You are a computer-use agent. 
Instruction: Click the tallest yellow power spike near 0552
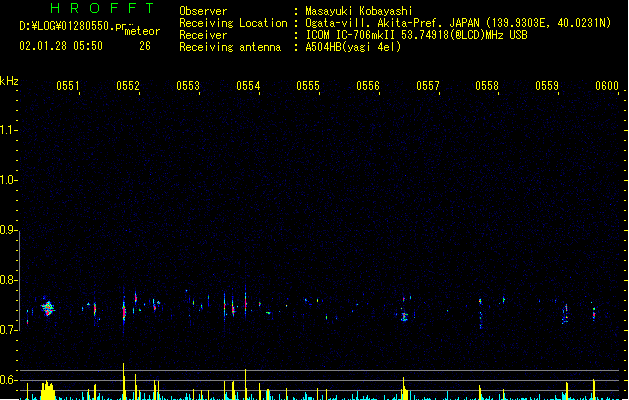124,381
